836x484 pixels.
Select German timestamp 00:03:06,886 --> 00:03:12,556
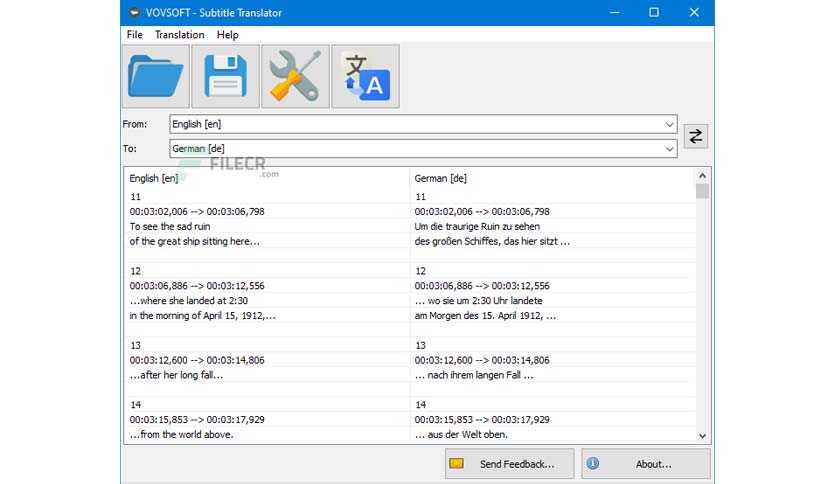click(482, 286)
